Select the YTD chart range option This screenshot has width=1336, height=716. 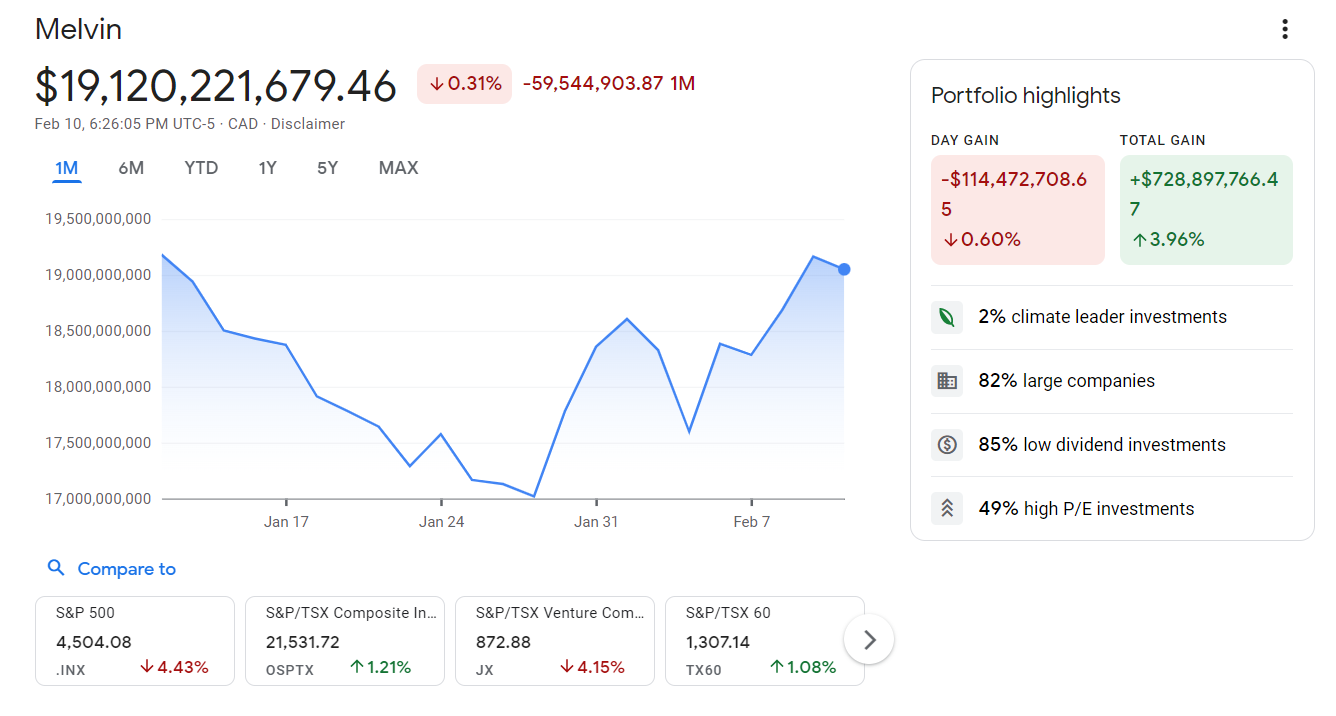point(201,167)
